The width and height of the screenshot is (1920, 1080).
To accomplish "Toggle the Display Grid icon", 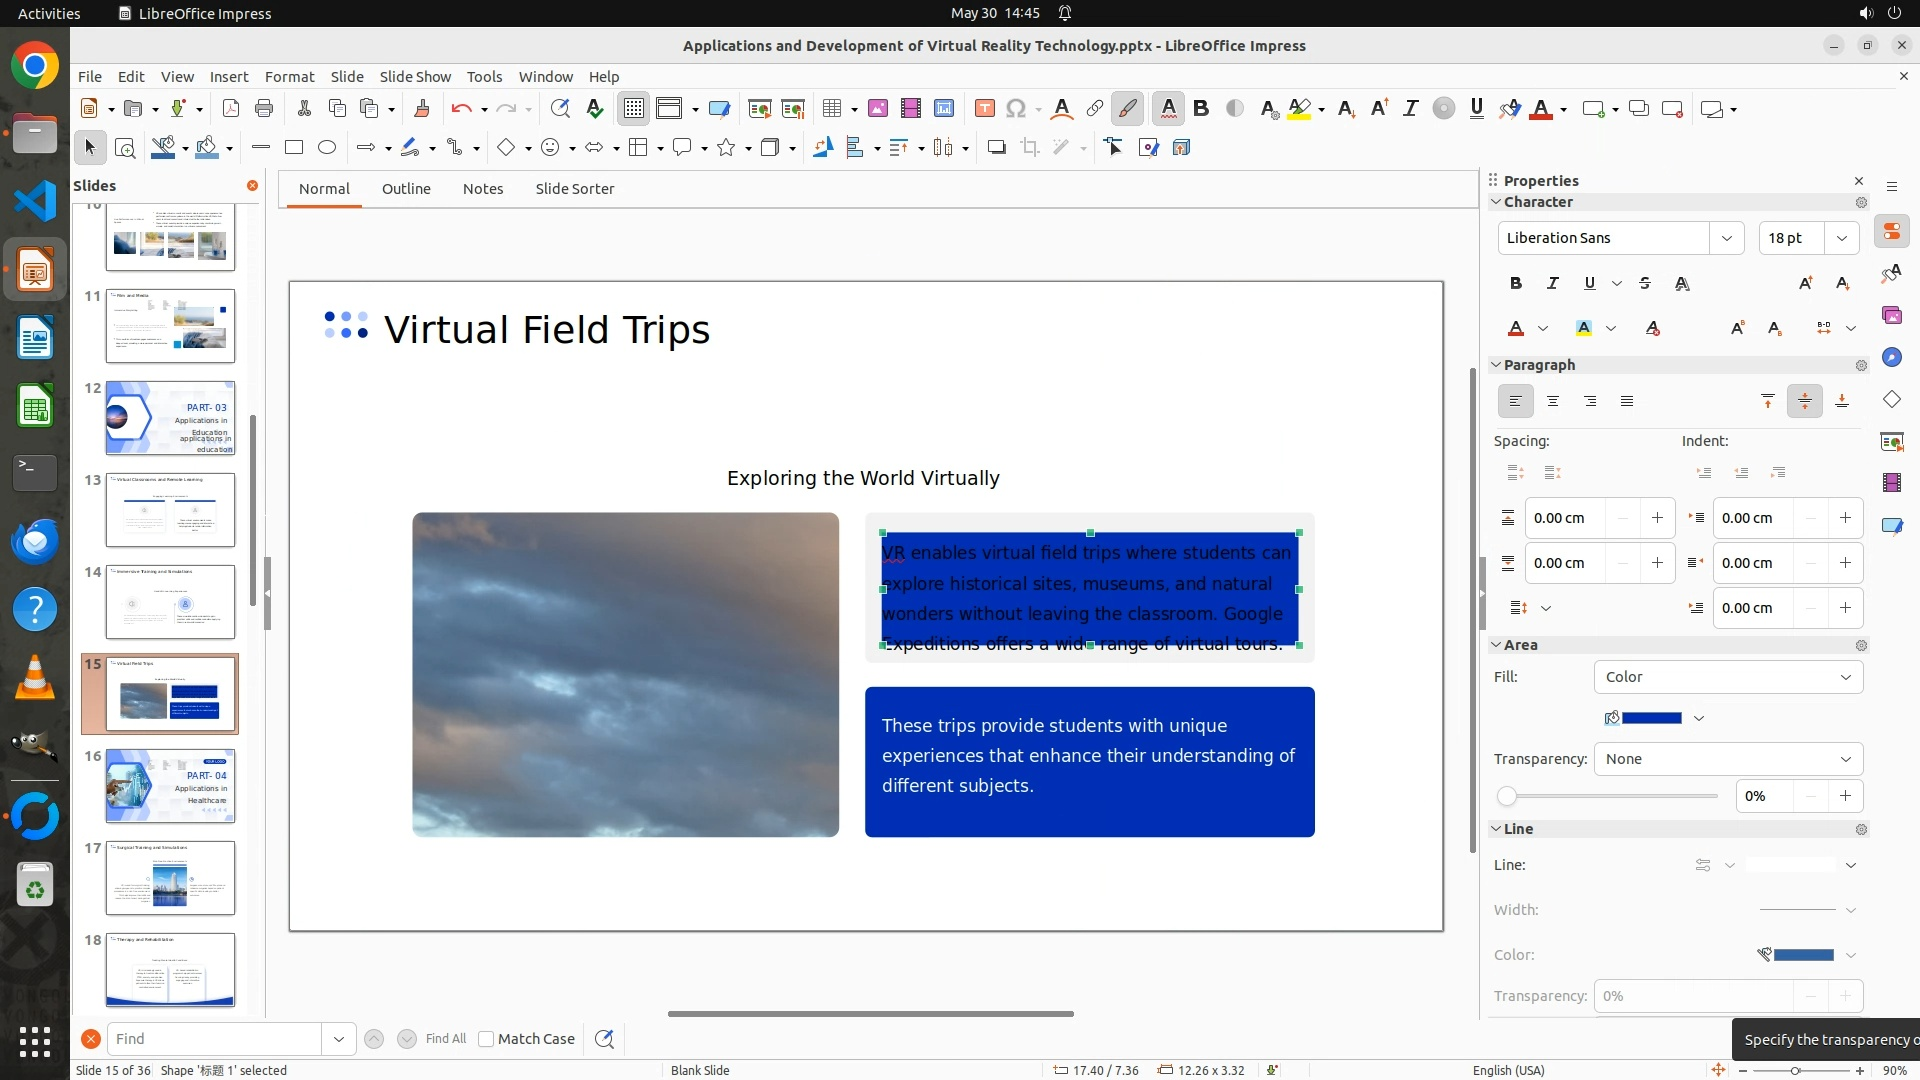I will (634, 109).
